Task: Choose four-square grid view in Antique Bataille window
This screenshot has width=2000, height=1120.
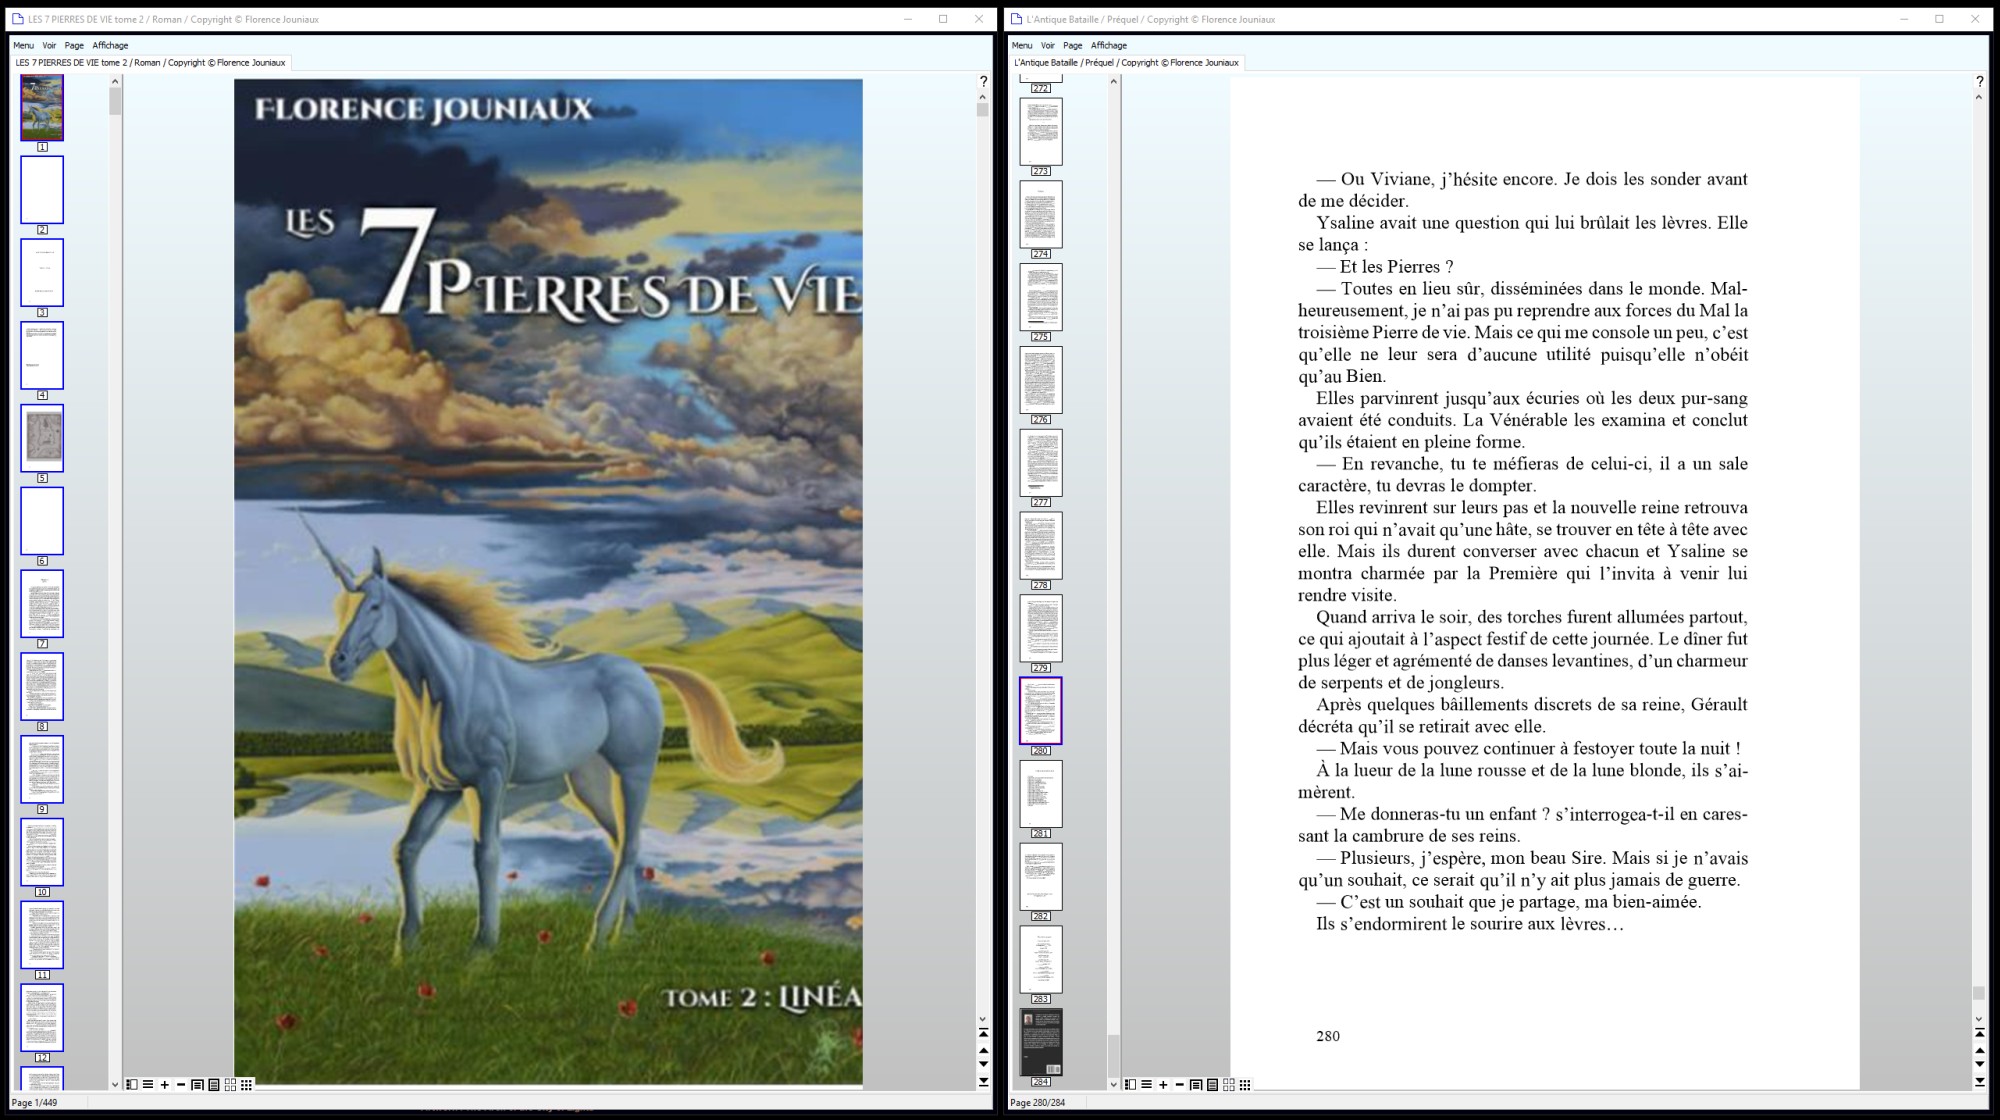Action: coord(1229,1085)
